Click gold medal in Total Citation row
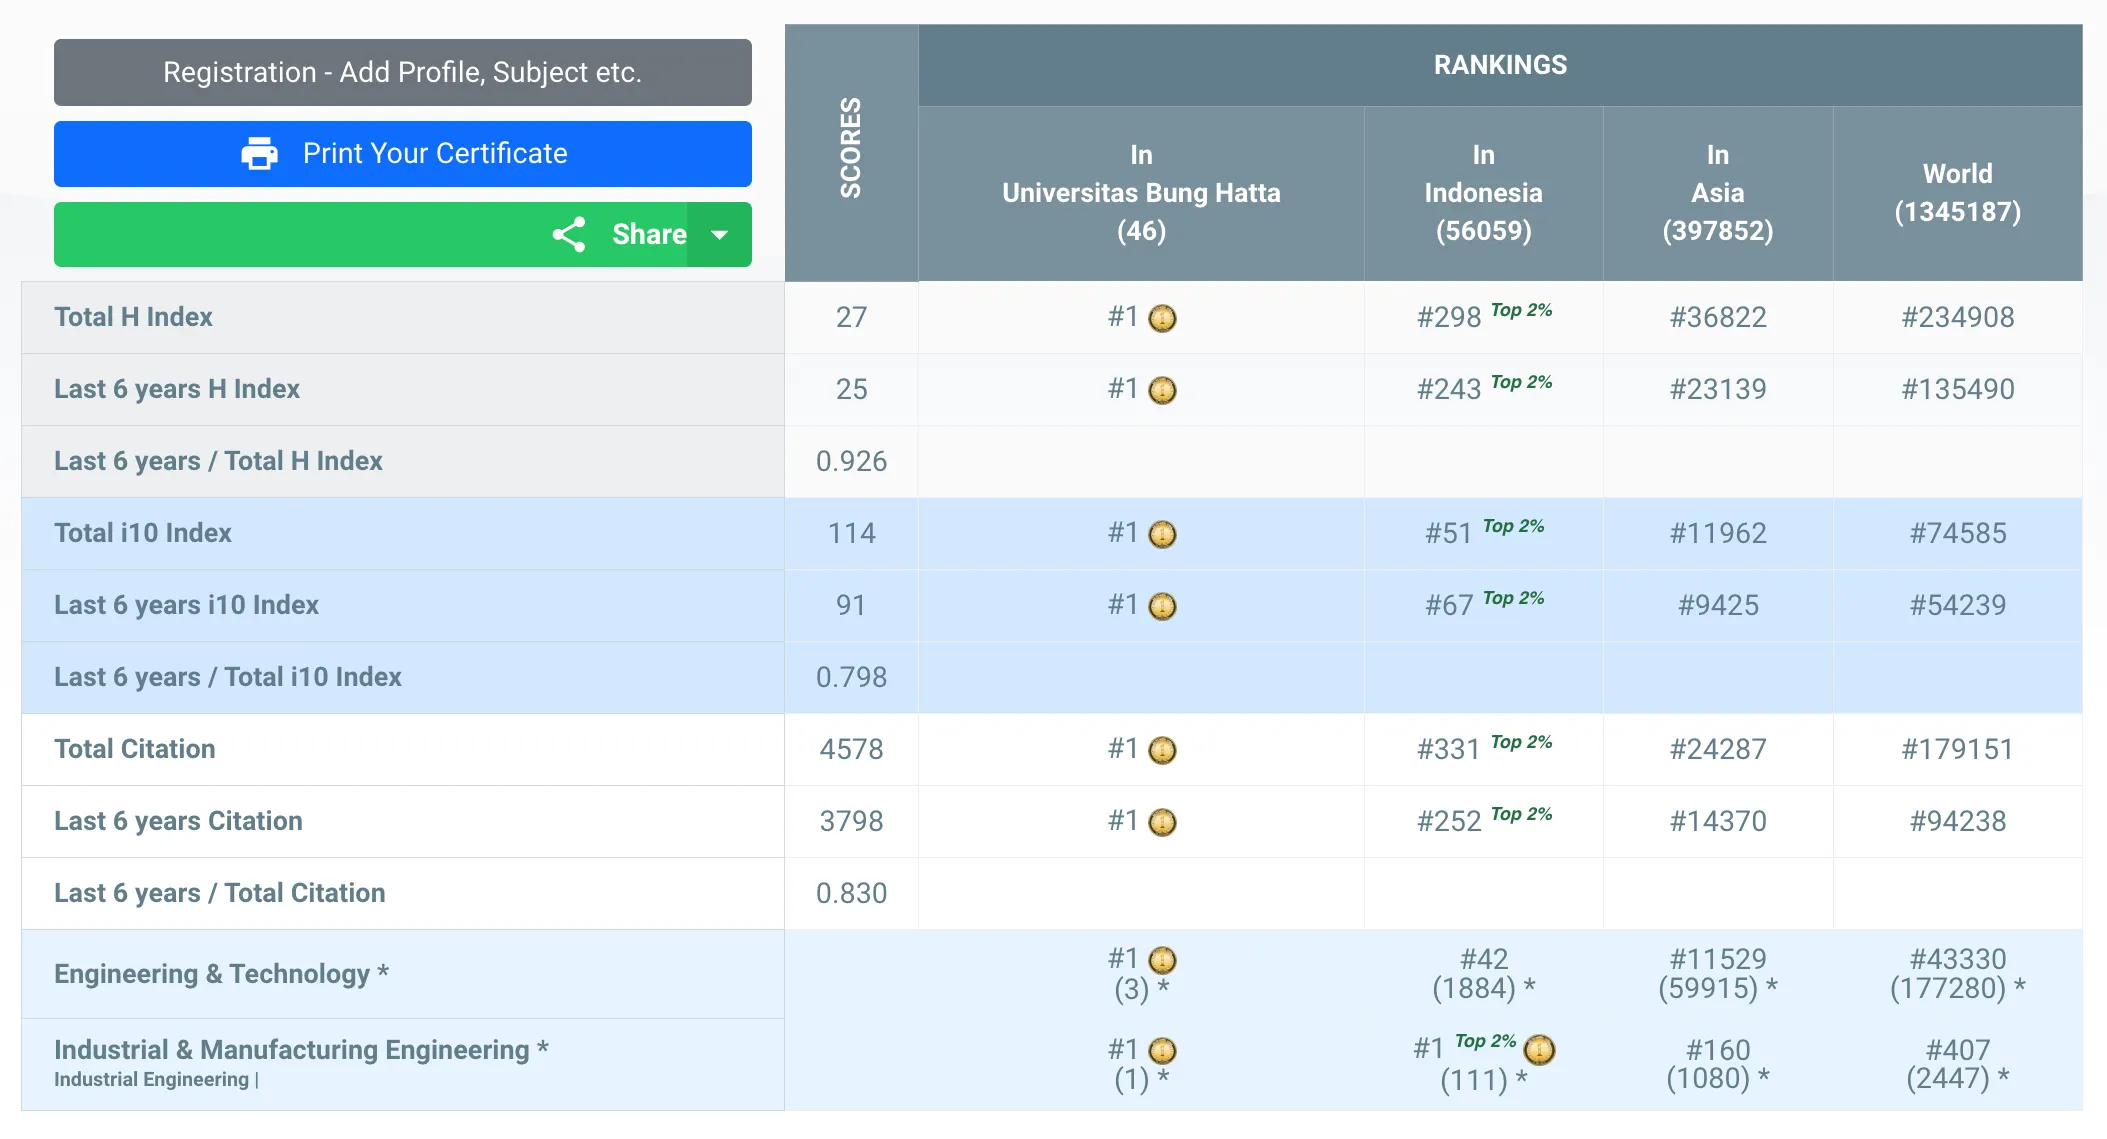 [1162, 751]
